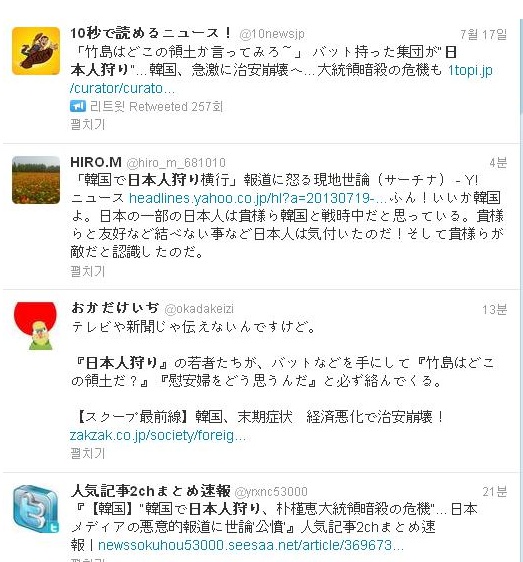
Task: Open the 人気記事2chまとめ速報 account name
Action: pos(151,491)
